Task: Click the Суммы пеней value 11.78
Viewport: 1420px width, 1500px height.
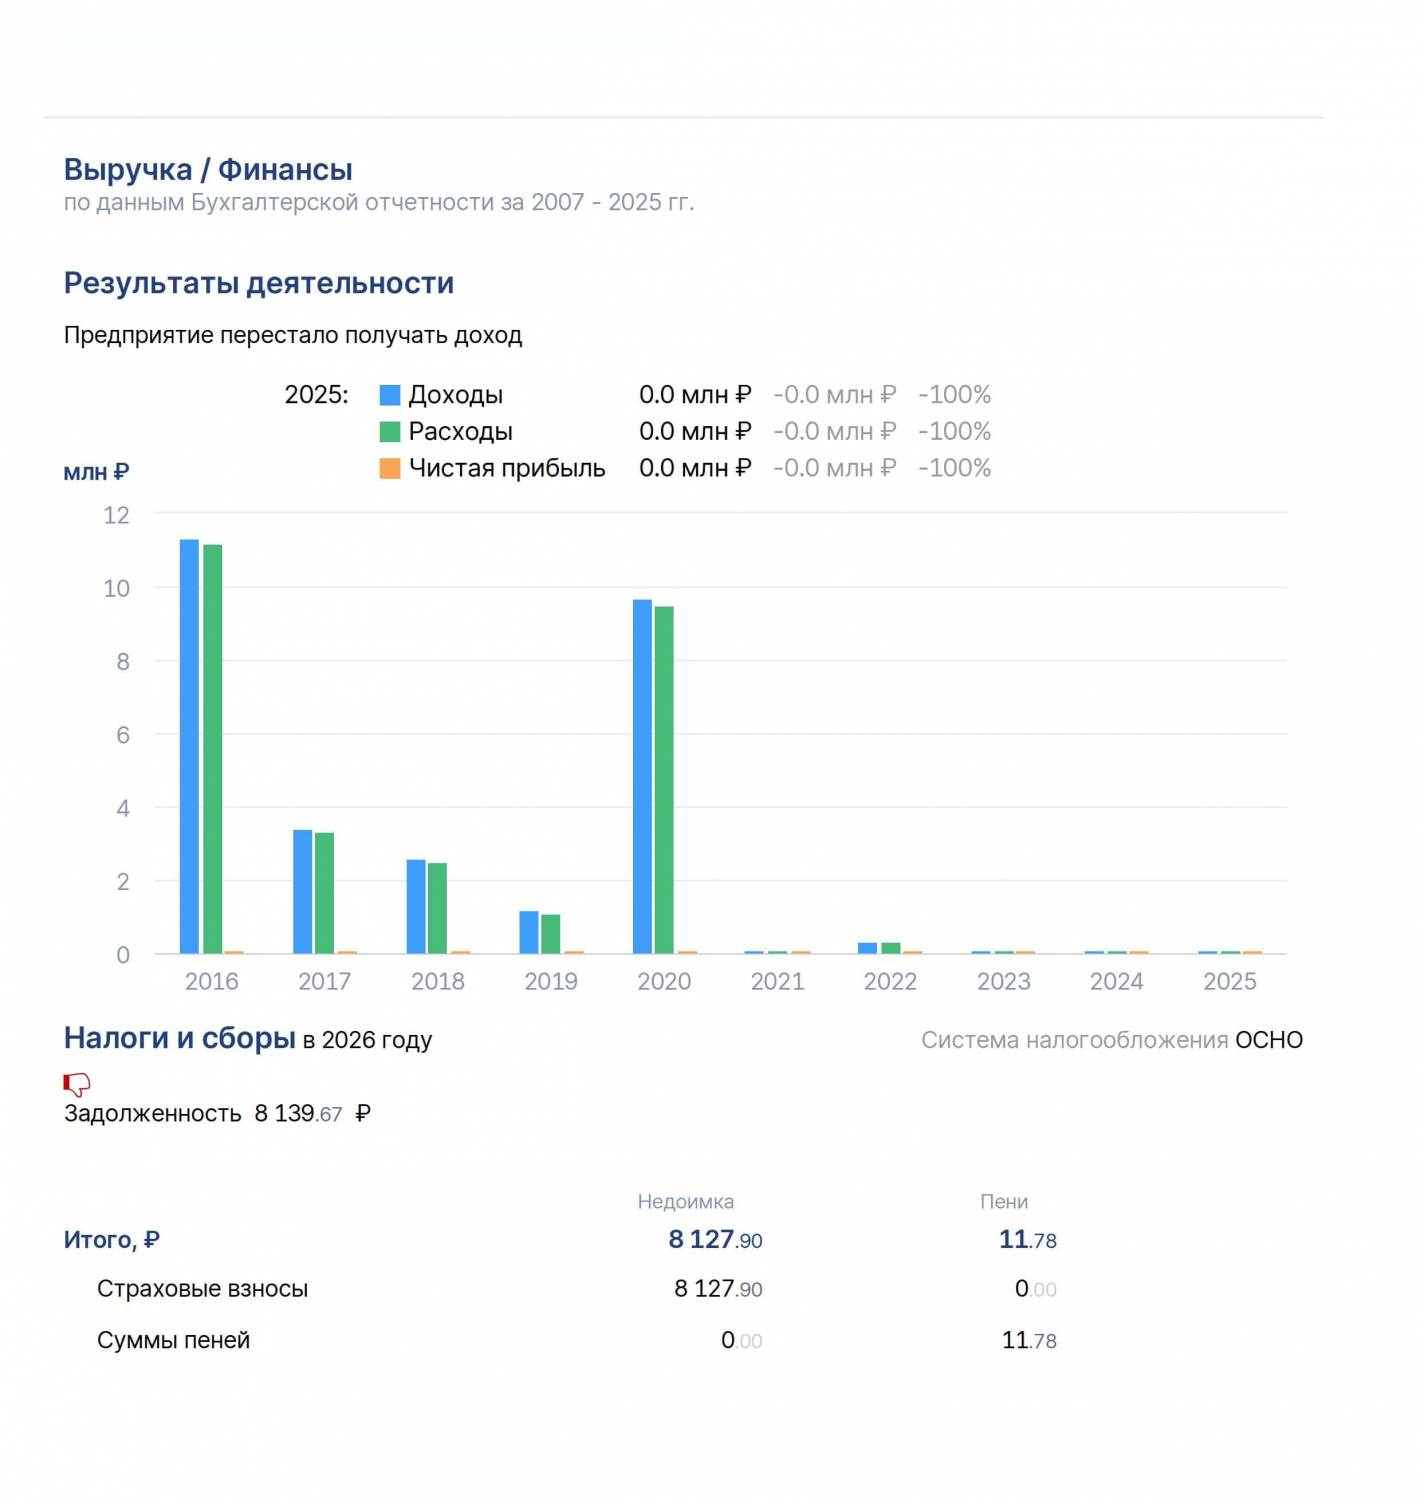Action: (1030, 1340)
